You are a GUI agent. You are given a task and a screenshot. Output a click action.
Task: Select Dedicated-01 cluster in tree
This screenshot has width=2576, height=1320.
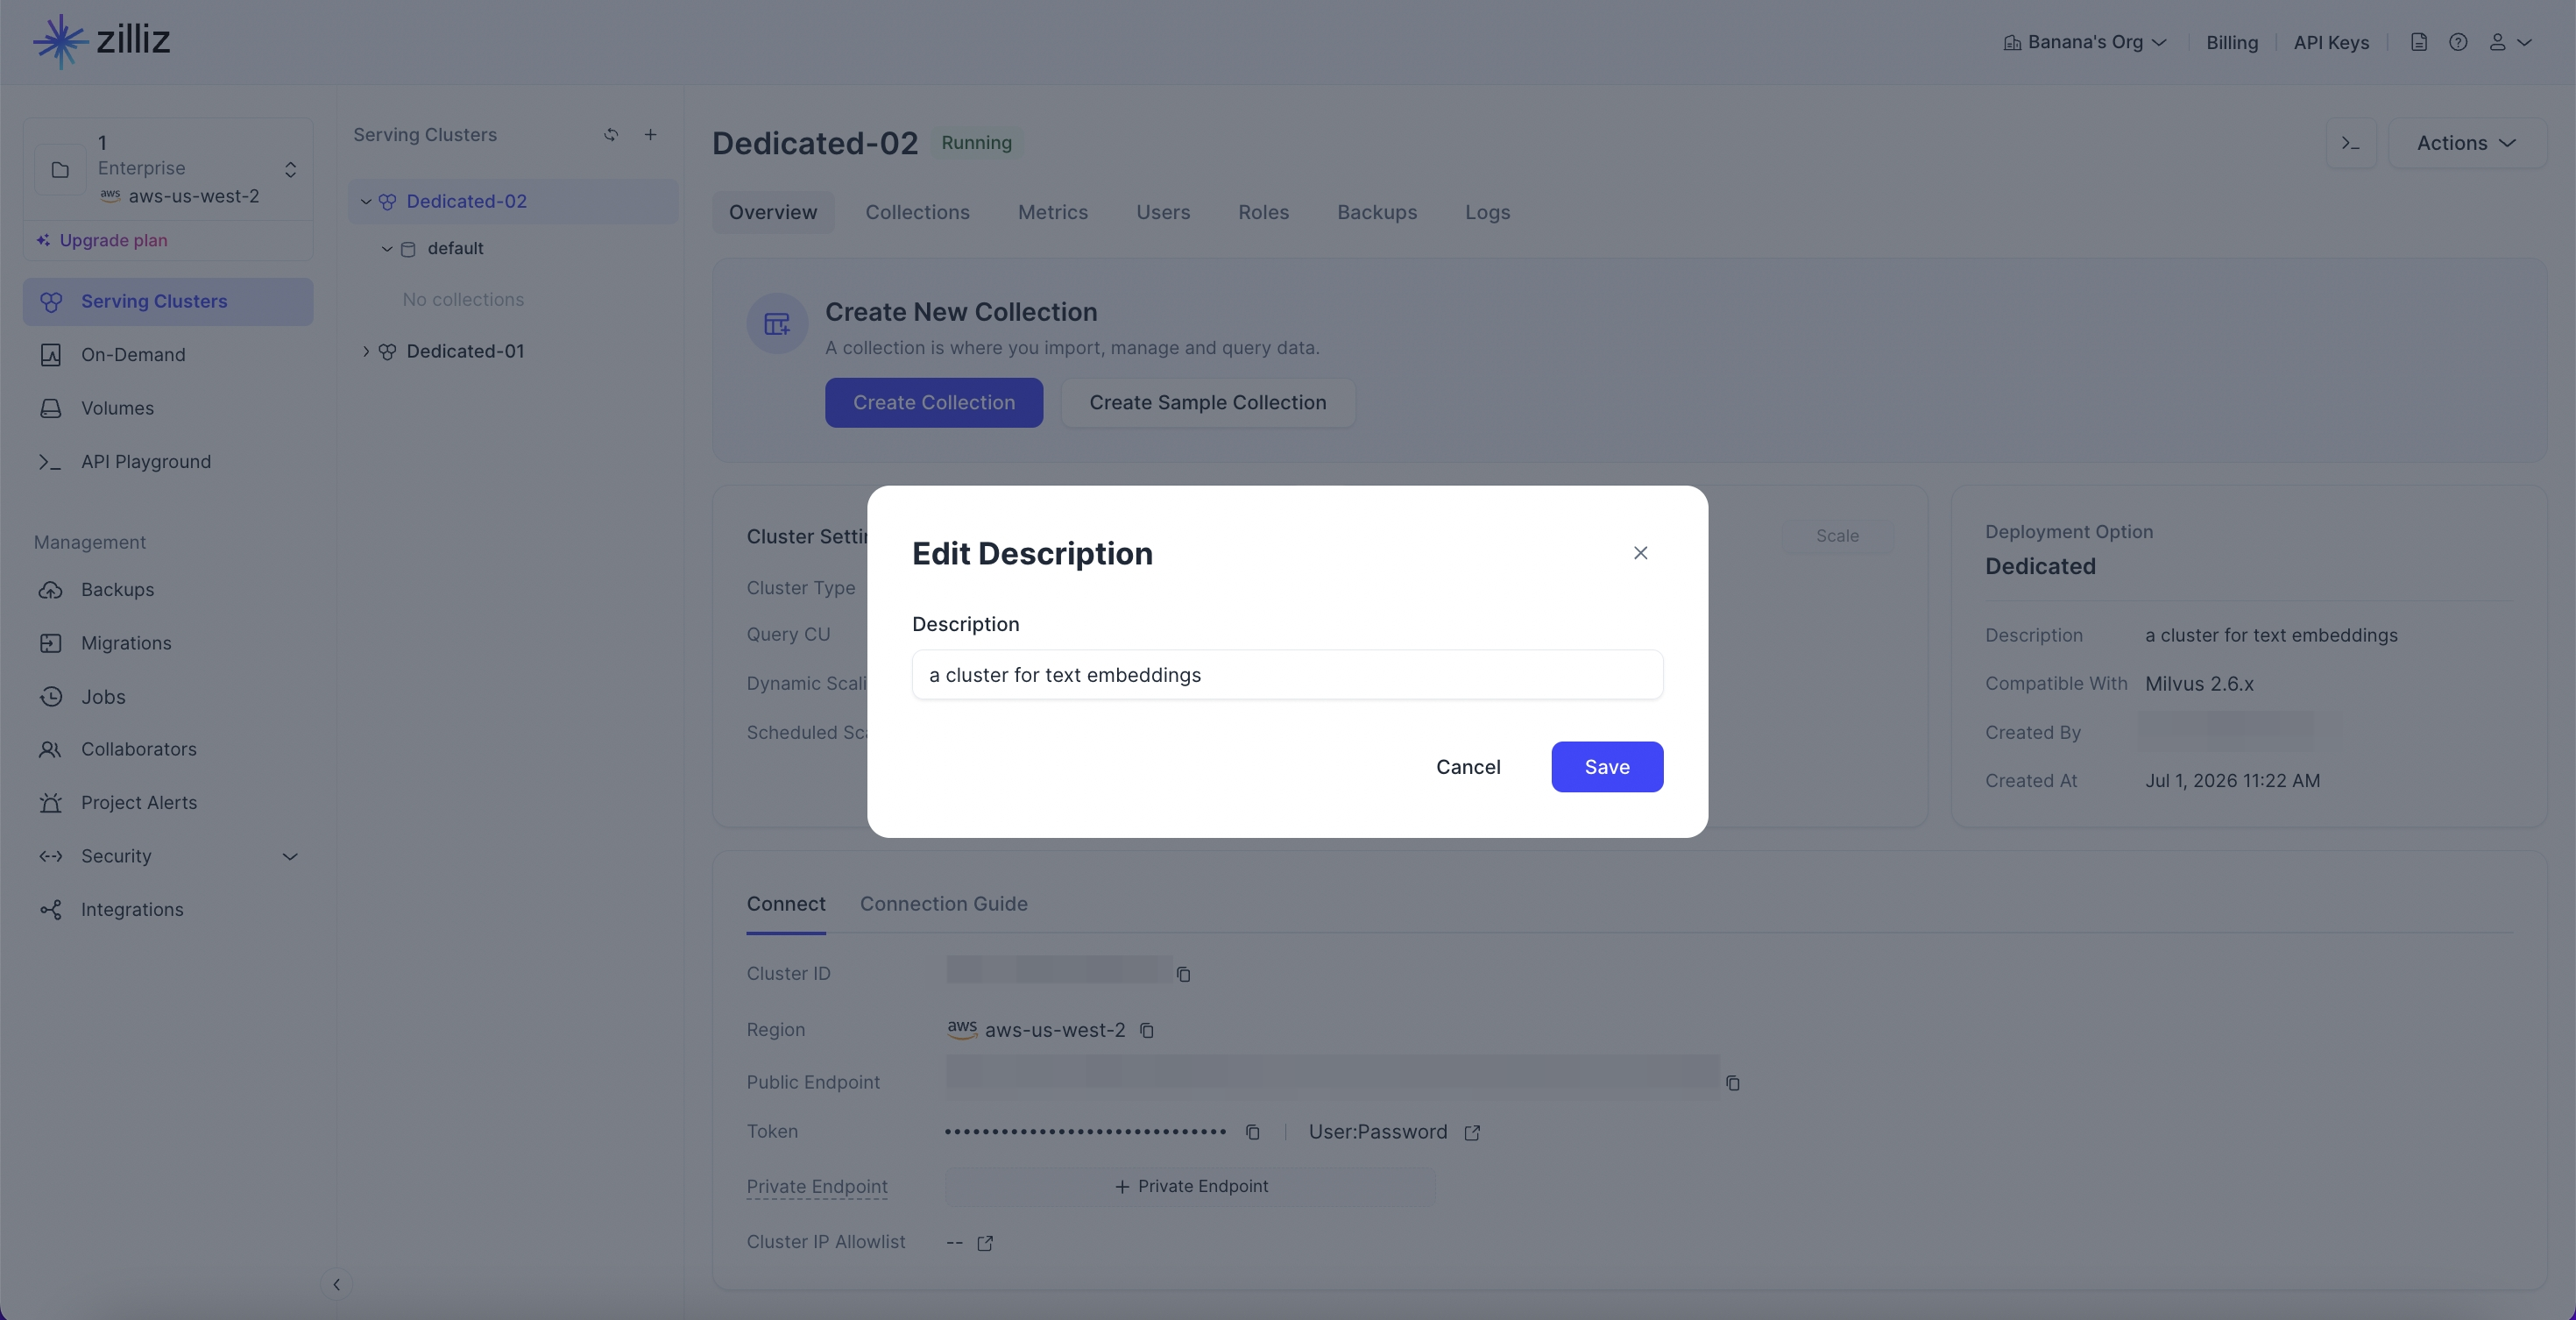pos(465,351)
